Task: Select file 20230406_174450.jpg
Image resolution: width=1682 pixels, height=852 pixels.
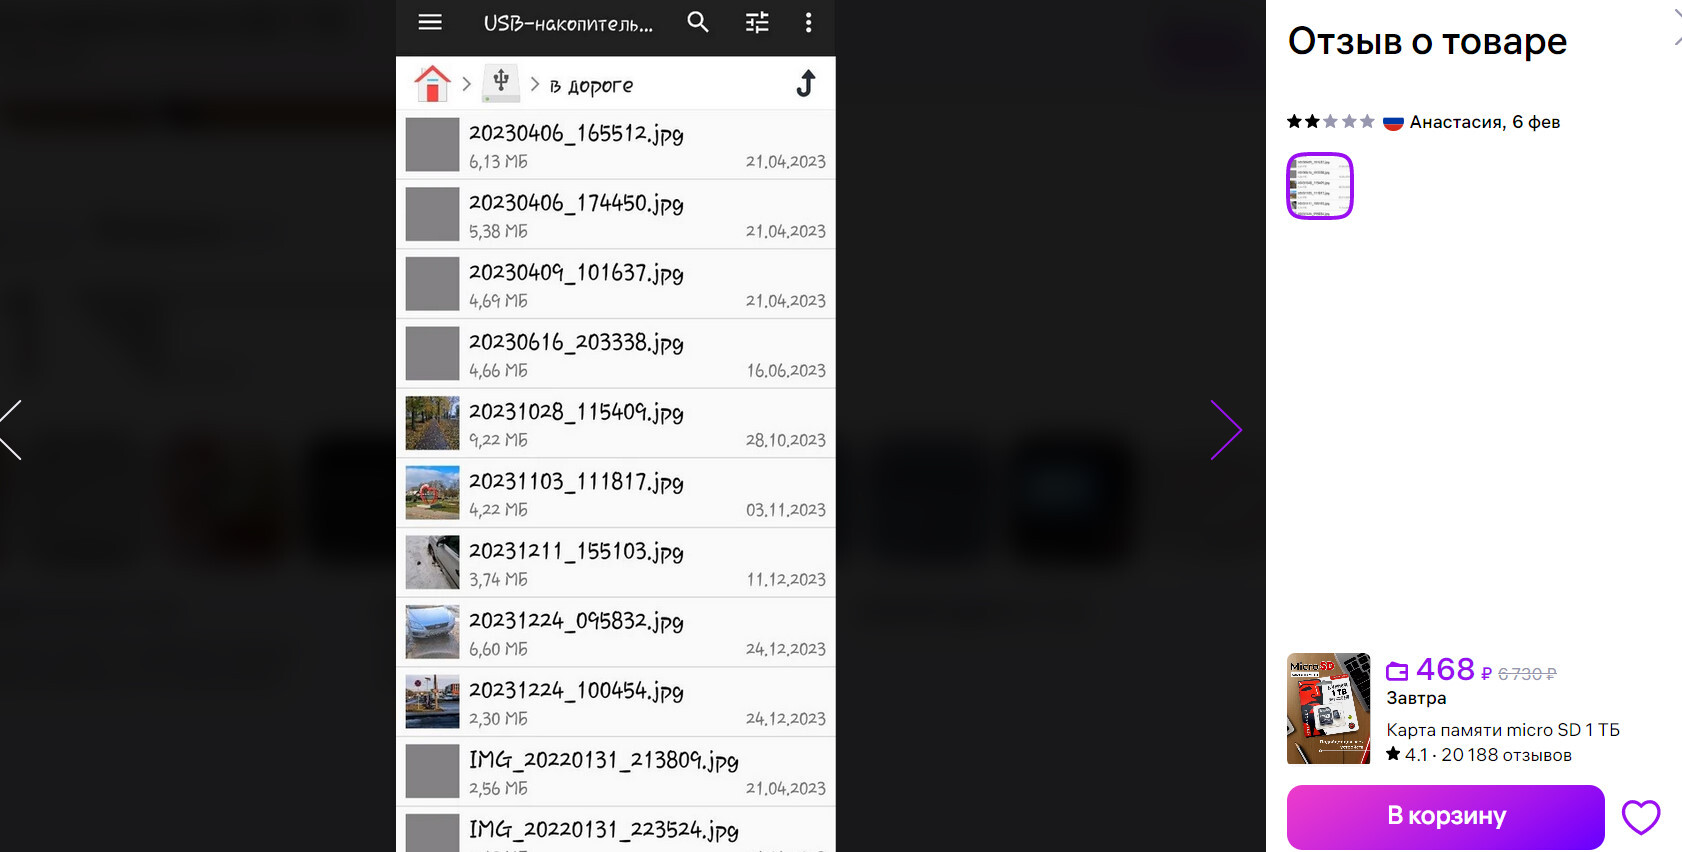Action: coord(616,215)
